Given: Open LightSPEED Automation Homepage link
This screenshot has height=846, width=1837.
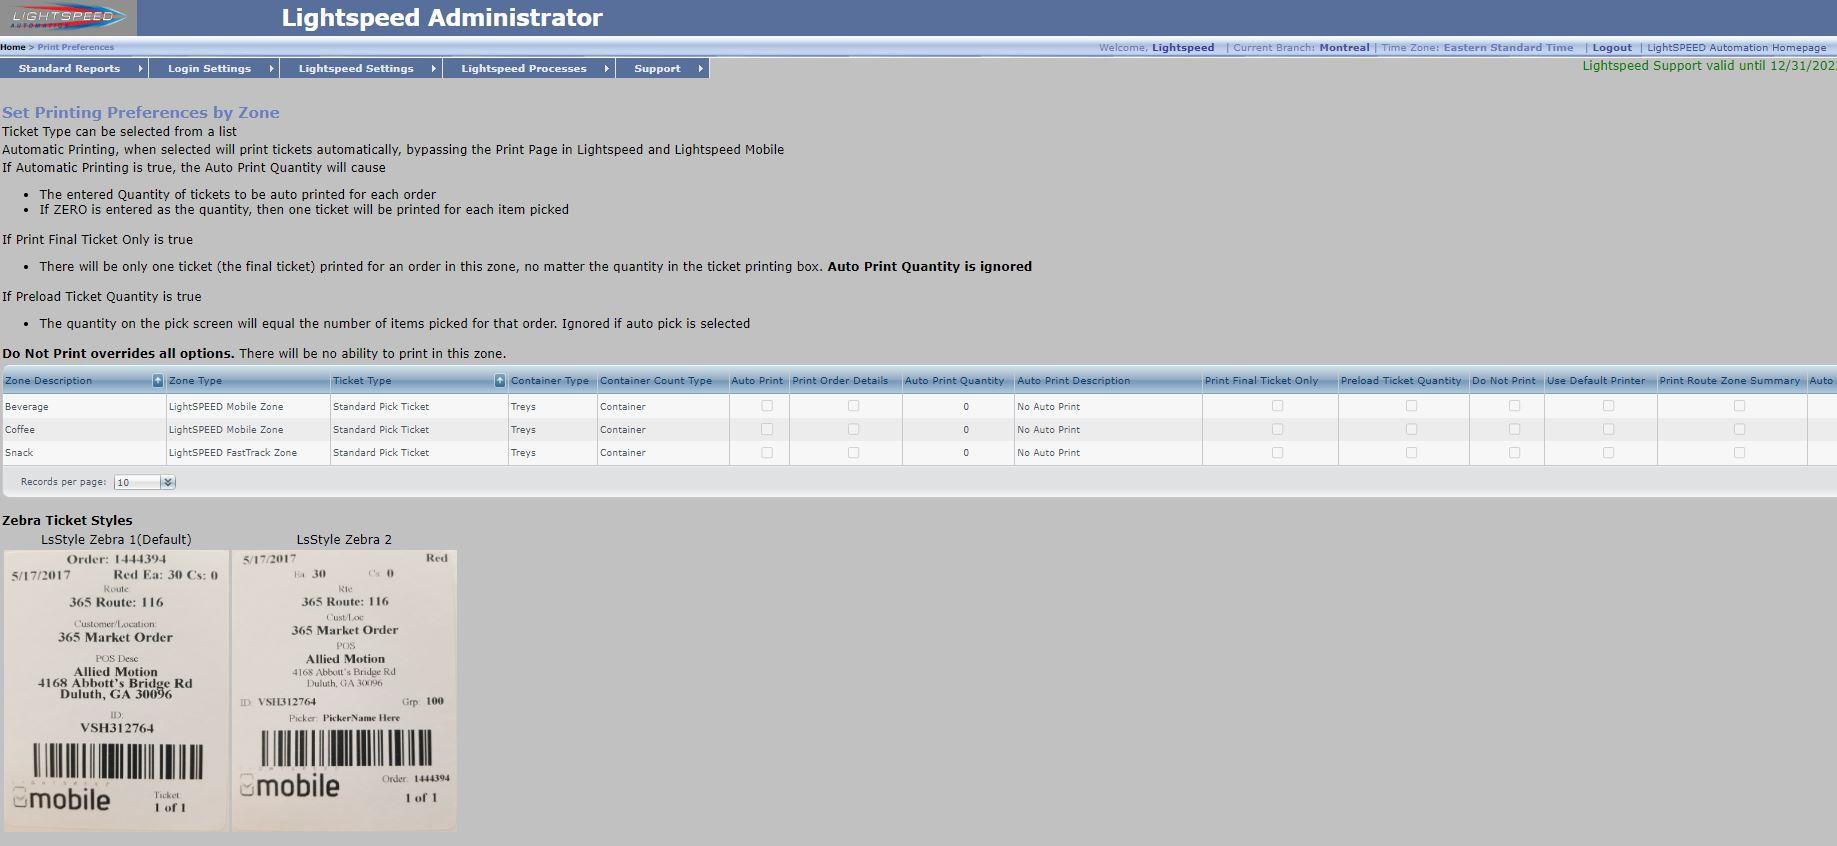Looking at the screenshot, I should [1736, 47].
